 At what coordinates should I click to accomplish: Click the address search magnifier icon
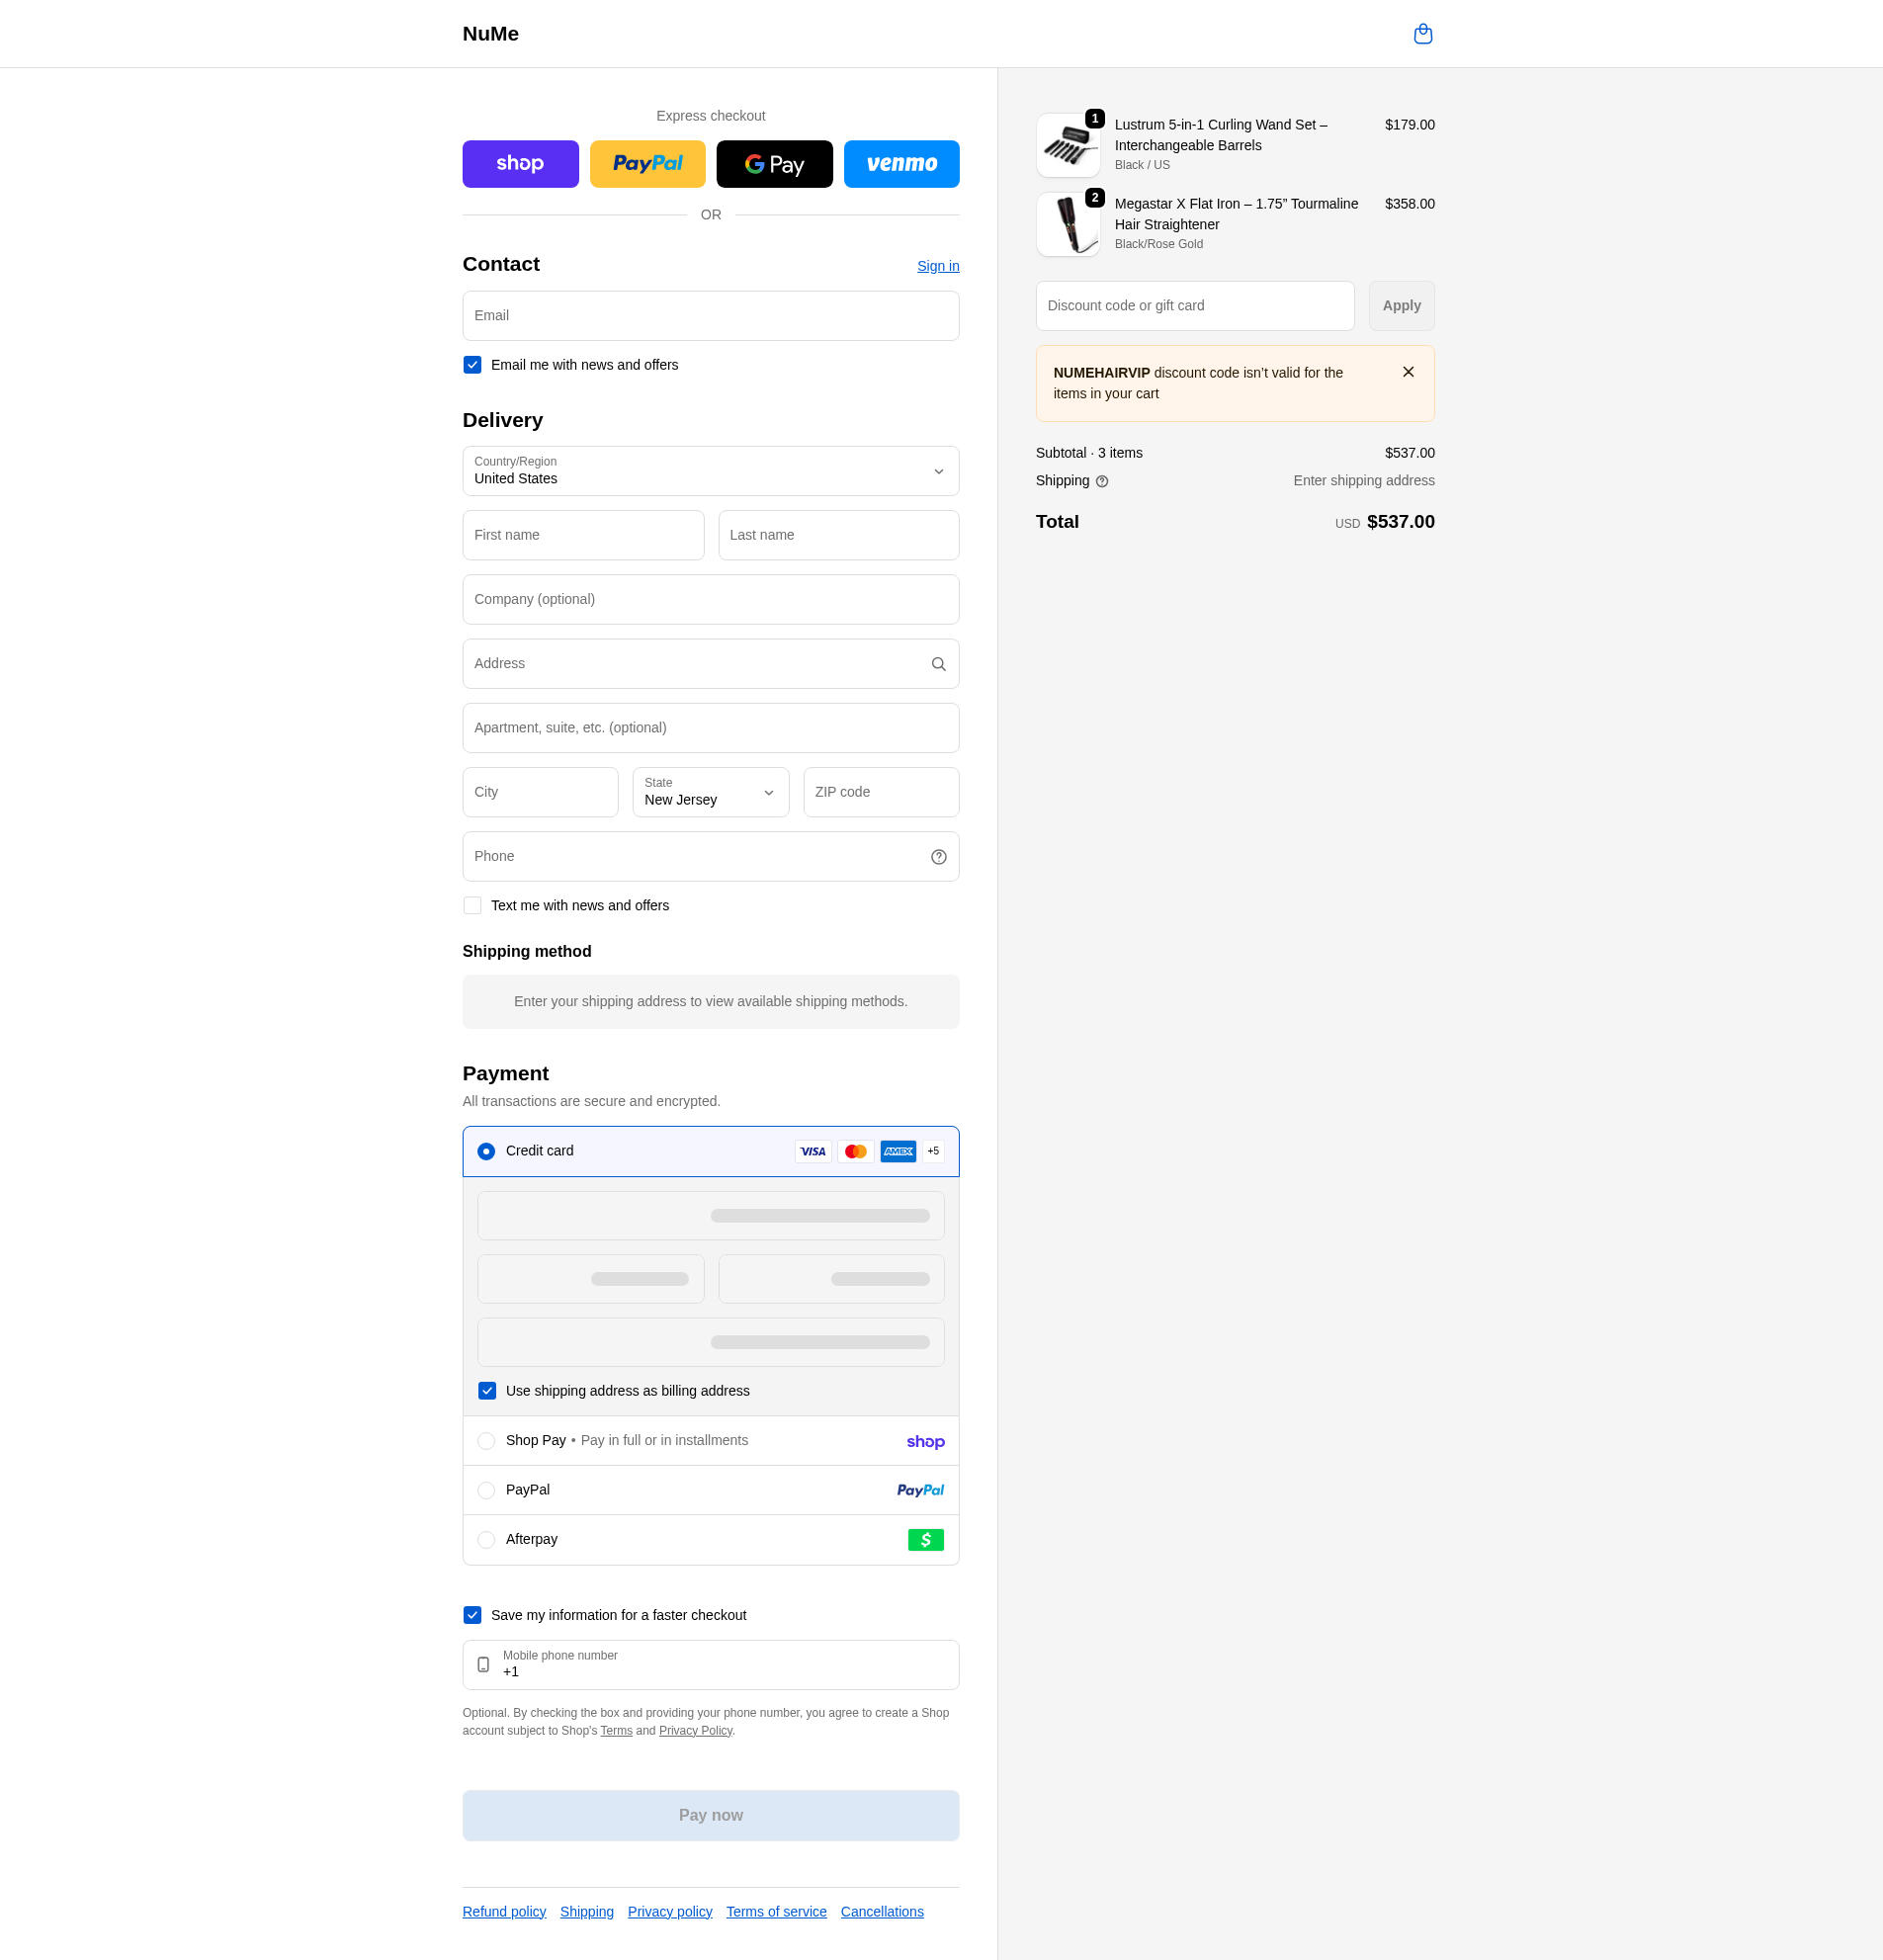[x=938, y=664]
